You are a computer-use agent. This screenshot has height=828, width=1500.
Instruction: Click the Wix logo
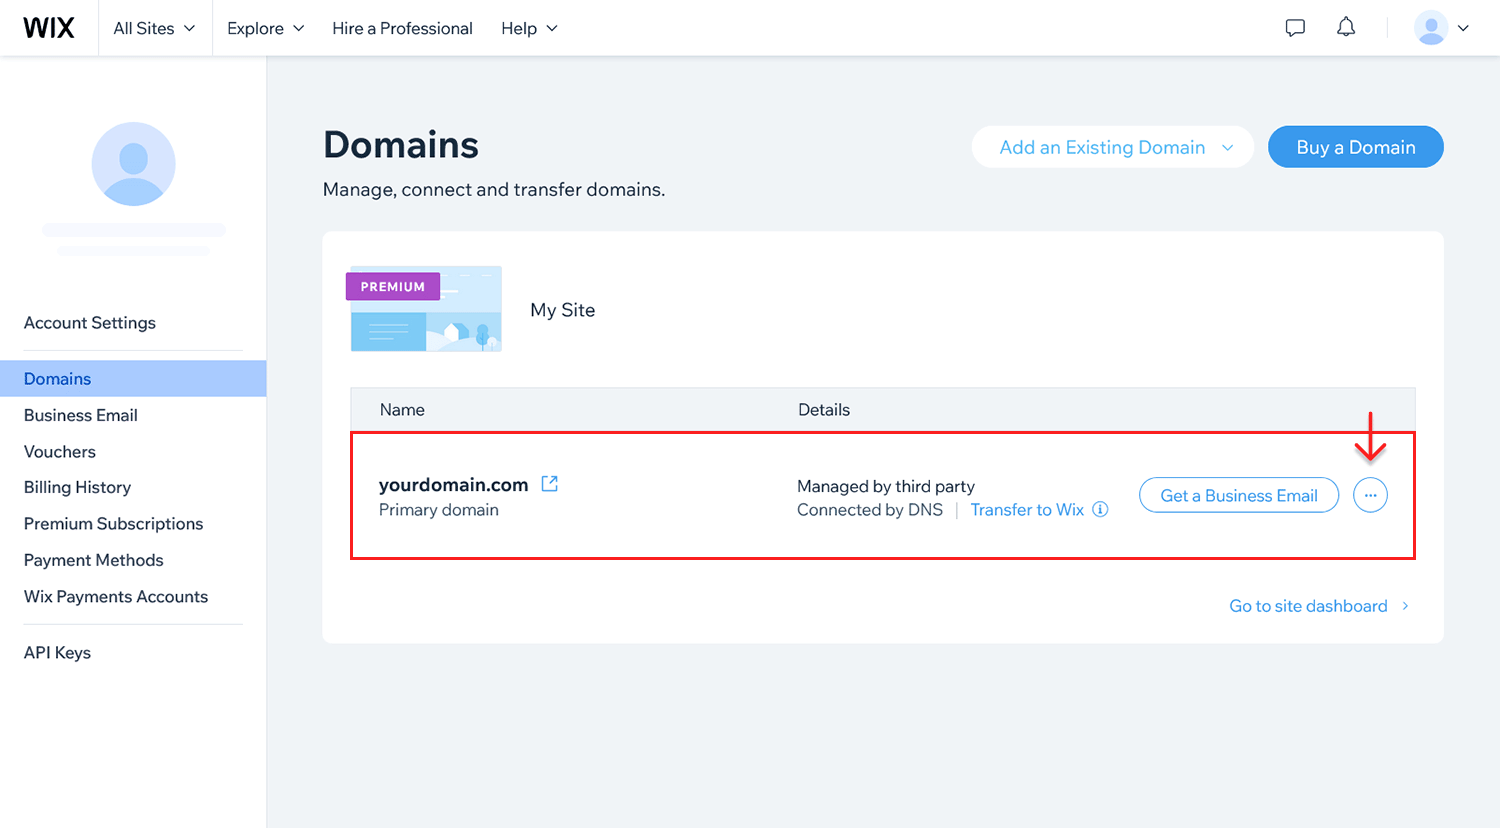49,28
